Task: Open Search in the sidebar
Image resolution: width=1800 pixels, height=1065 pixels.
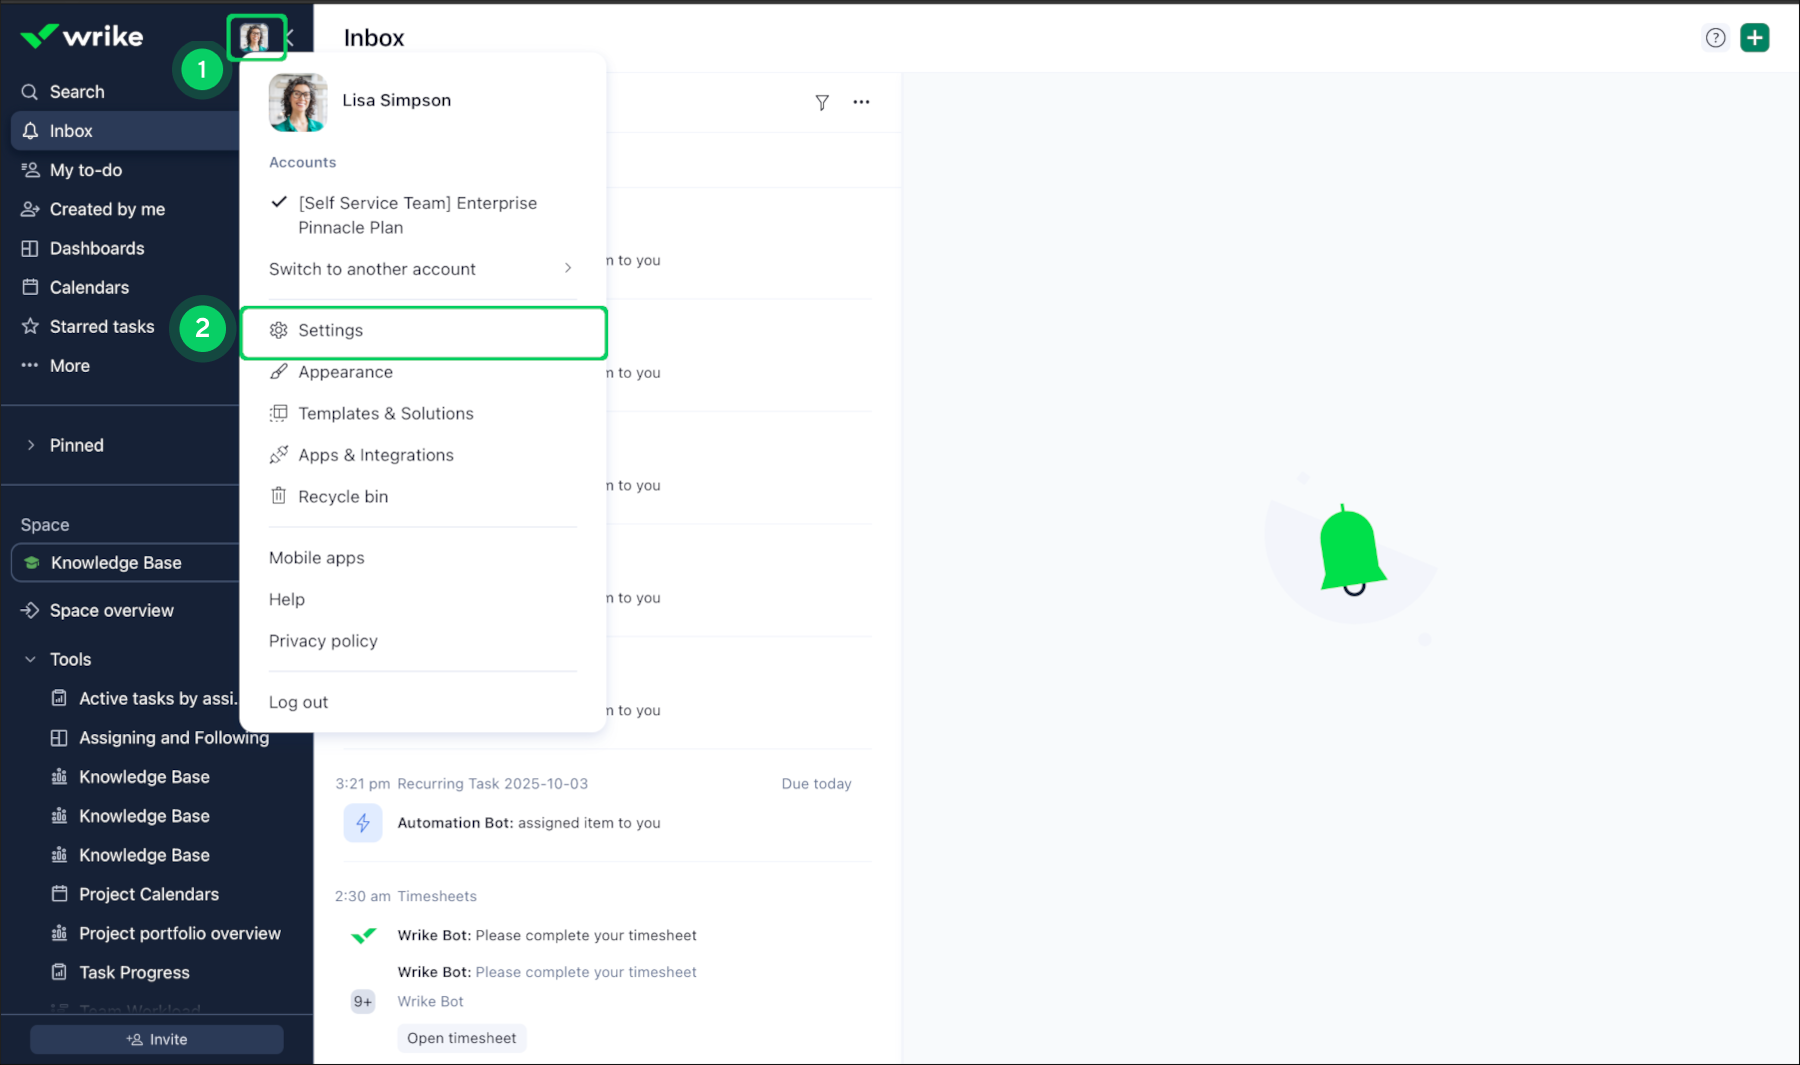Action: [77, 92]
